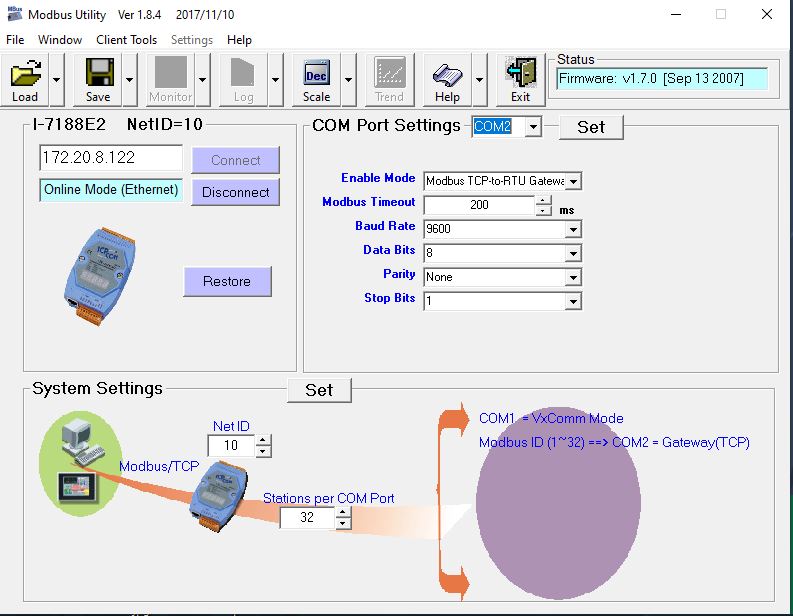The image size is (793, 616).
Task: Click the Log document icon
Action: pos(243,72)
